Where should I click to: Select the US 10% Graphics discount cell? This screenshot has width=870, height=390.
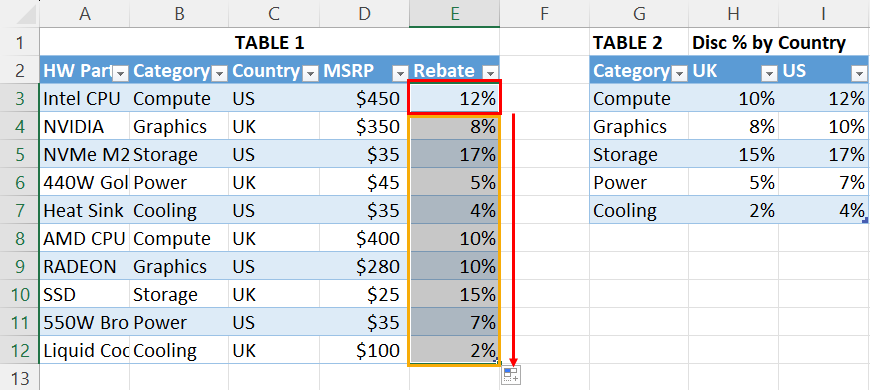(x=824, y=126)
